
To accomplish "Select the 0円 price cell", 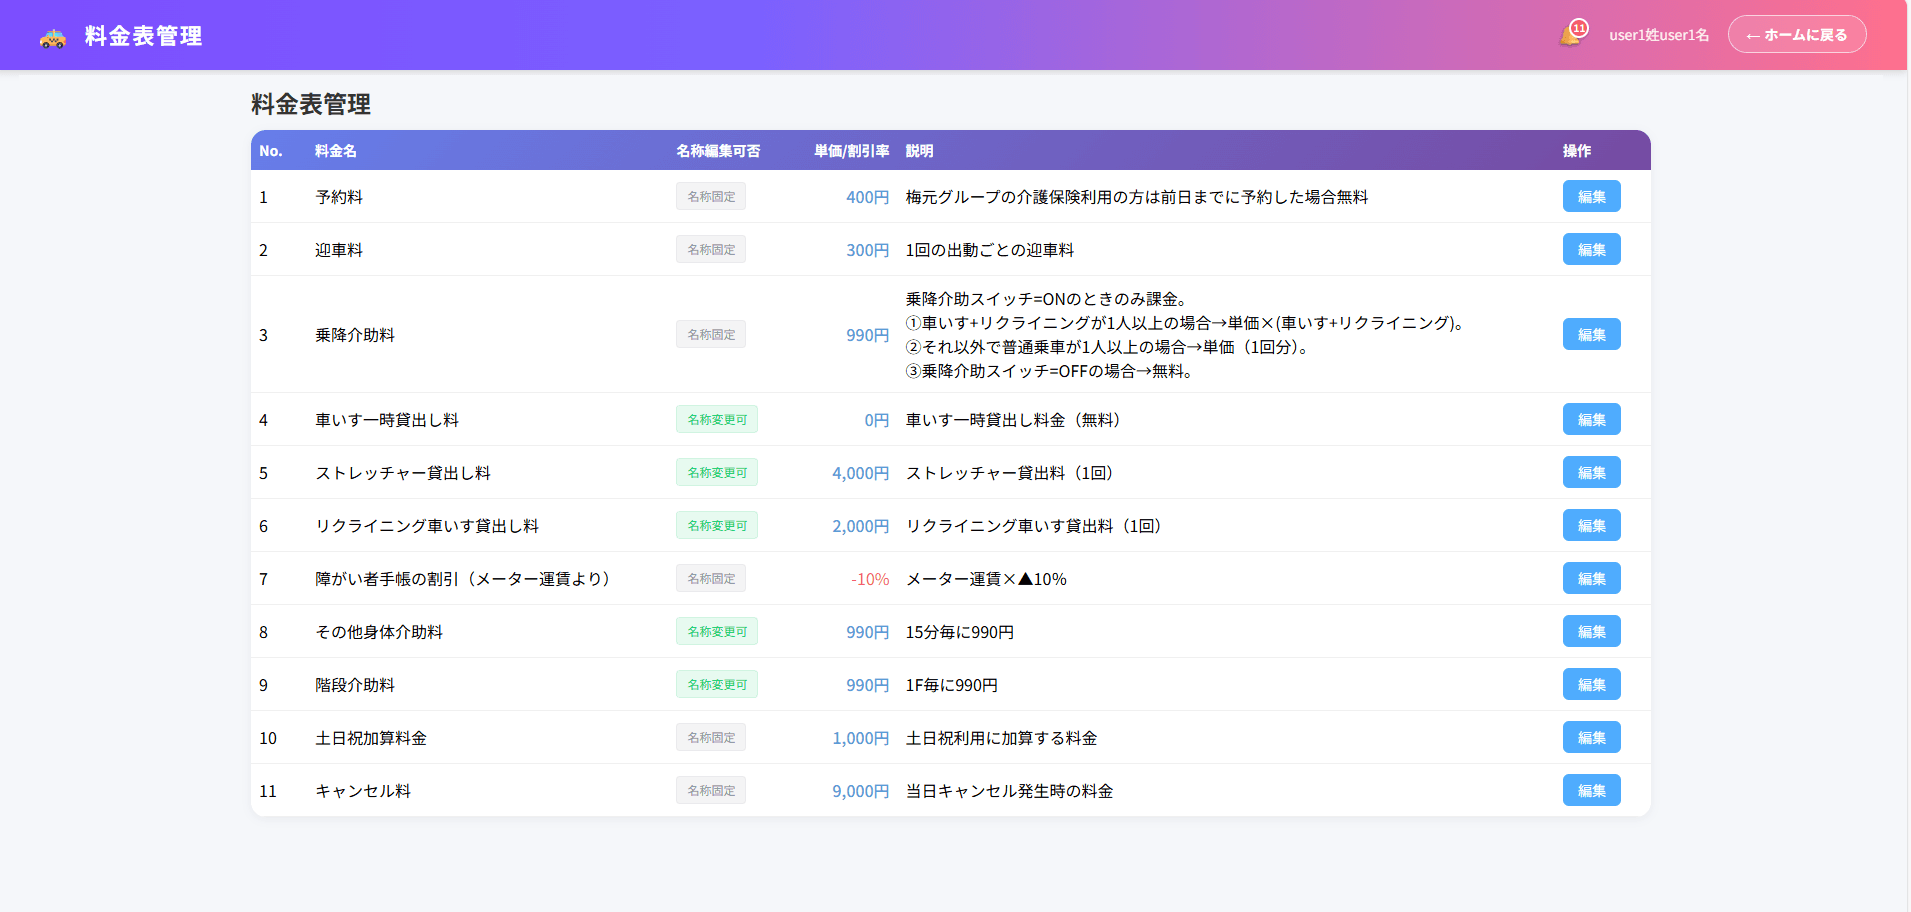I will click(877, 420).
